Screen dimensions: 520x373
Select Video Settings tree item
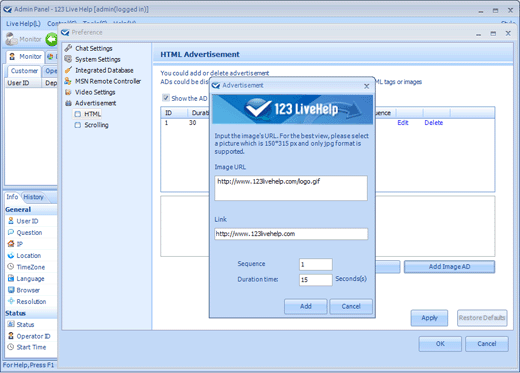[x=95, y=92]
